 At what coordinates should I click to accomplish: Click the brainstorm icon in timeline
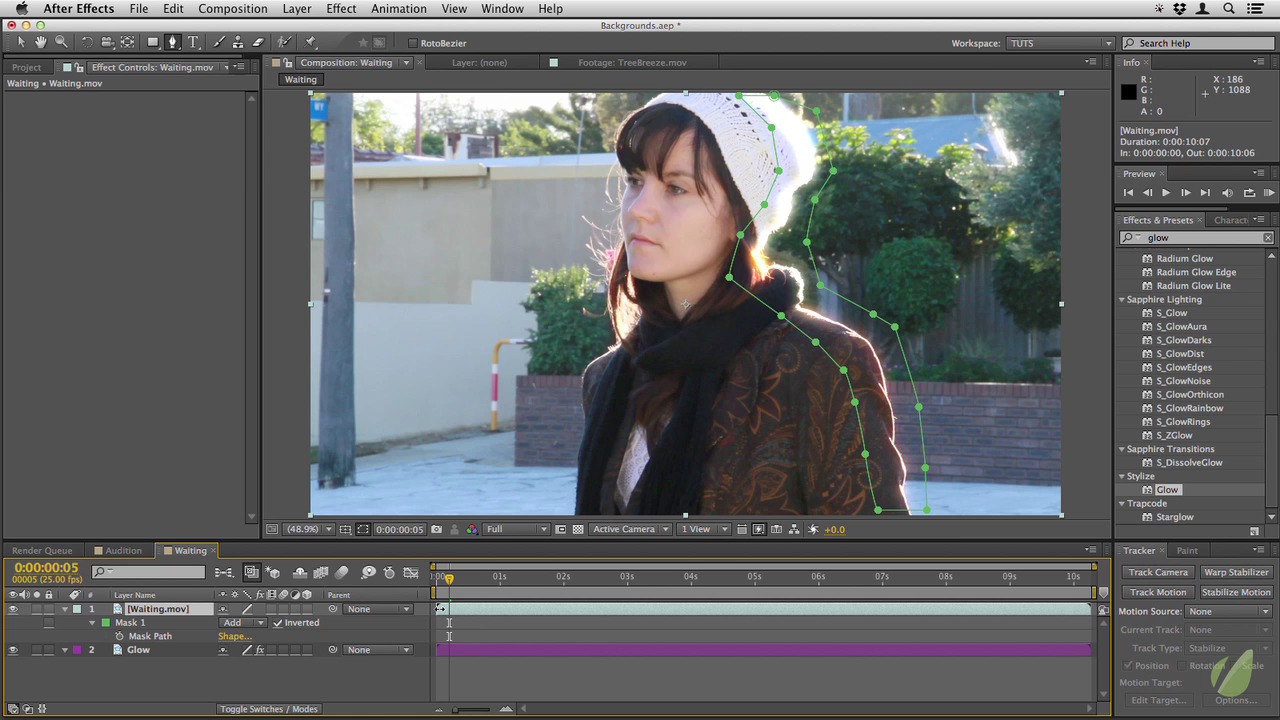368,572
